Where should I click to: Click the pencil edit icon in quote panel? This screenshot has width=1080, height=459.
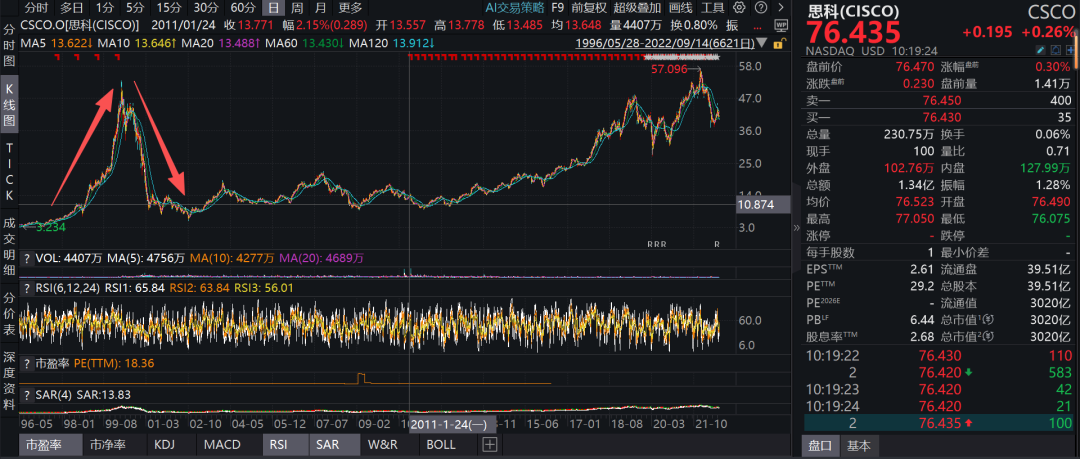[x=1040, y=49]
